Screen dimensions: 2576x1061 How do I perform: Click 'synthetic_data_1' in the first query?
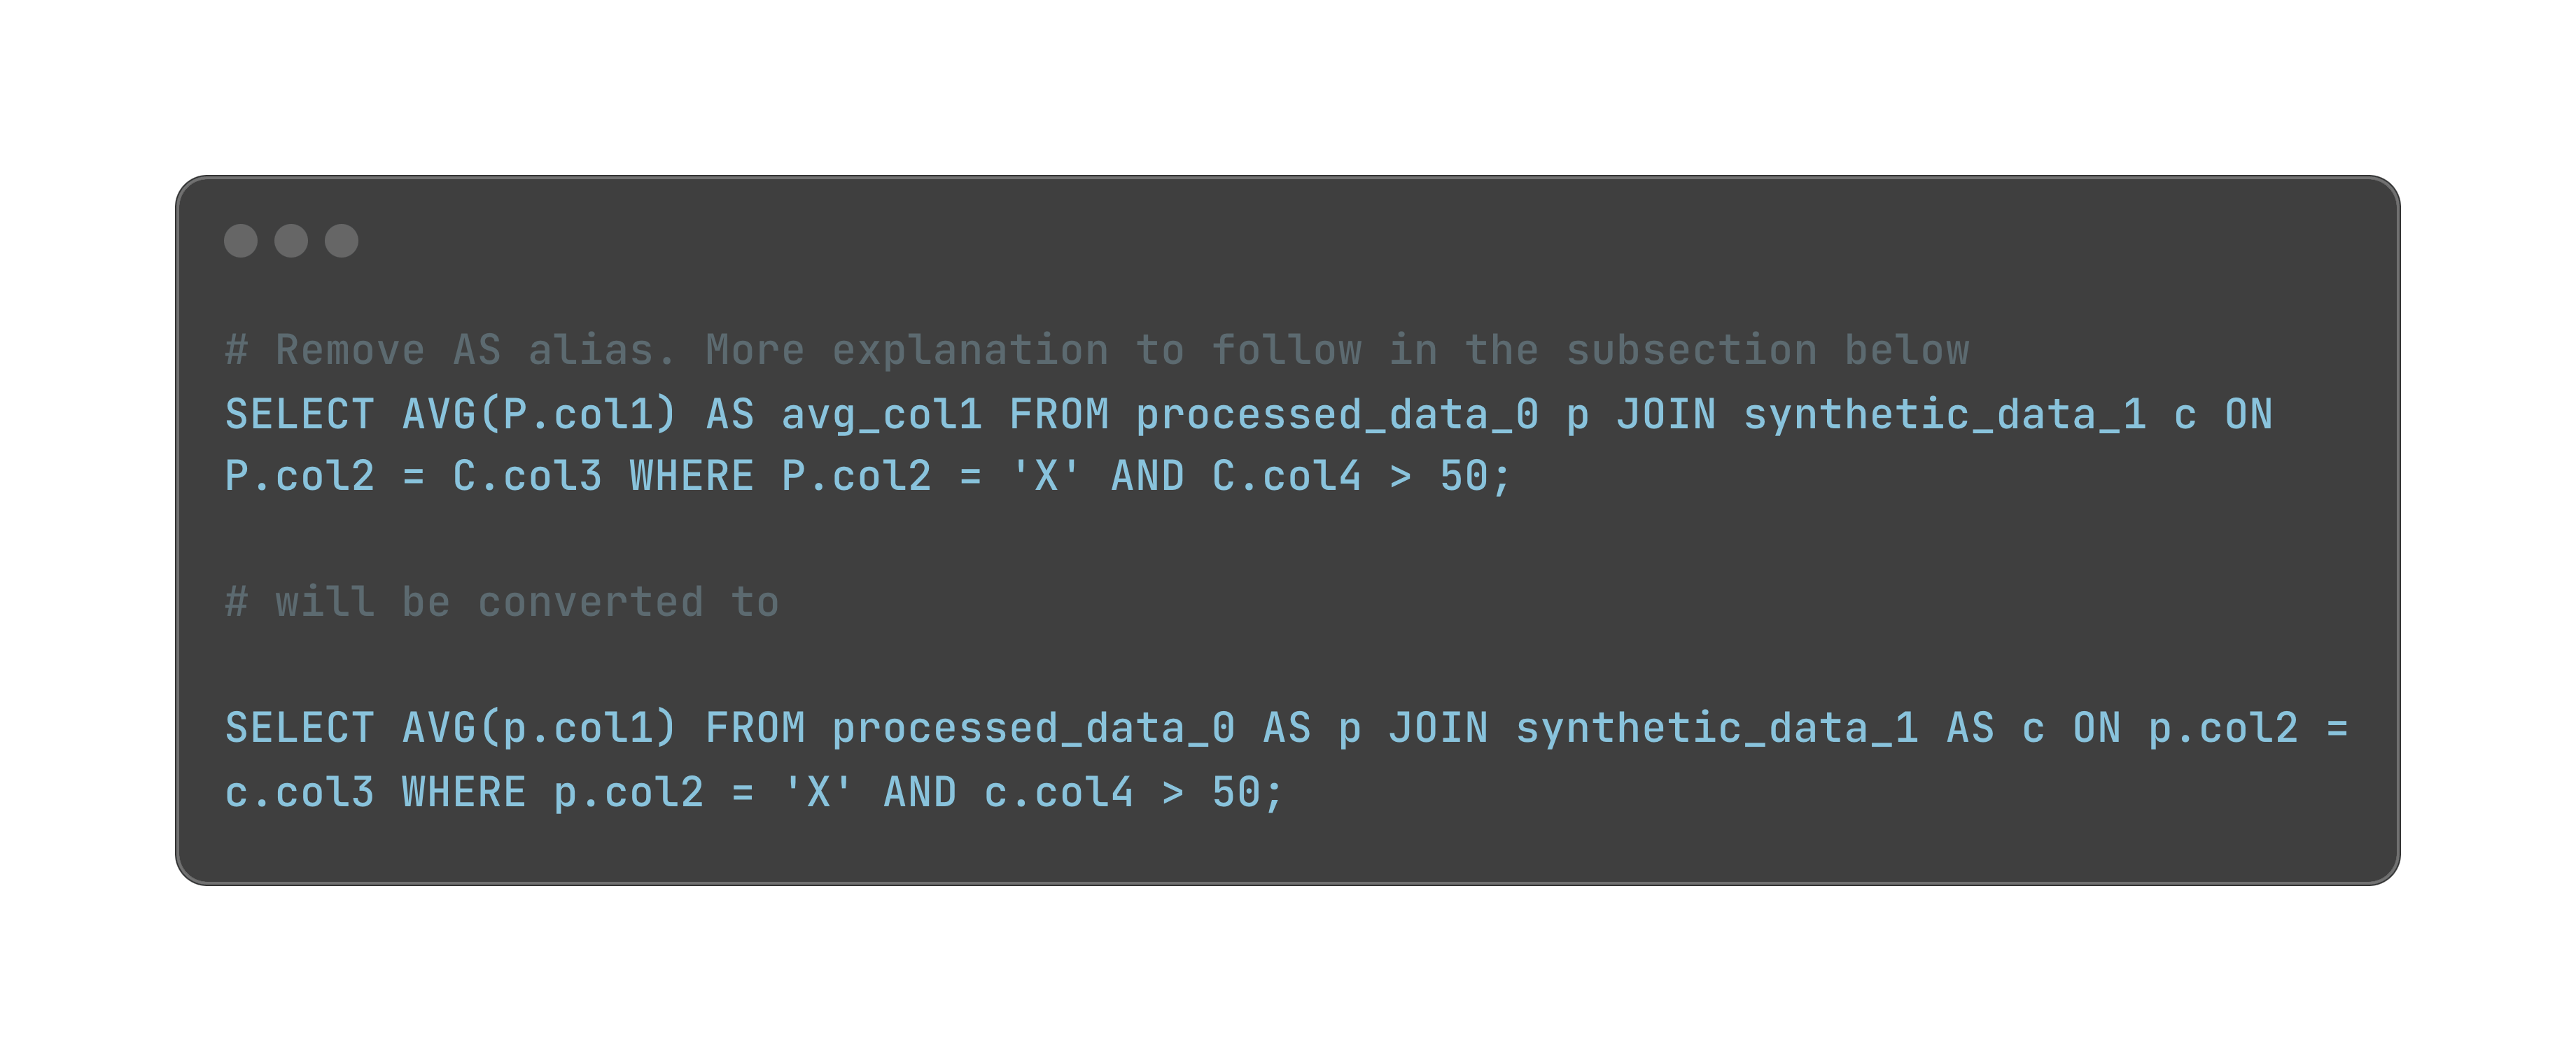point(1945,415)
